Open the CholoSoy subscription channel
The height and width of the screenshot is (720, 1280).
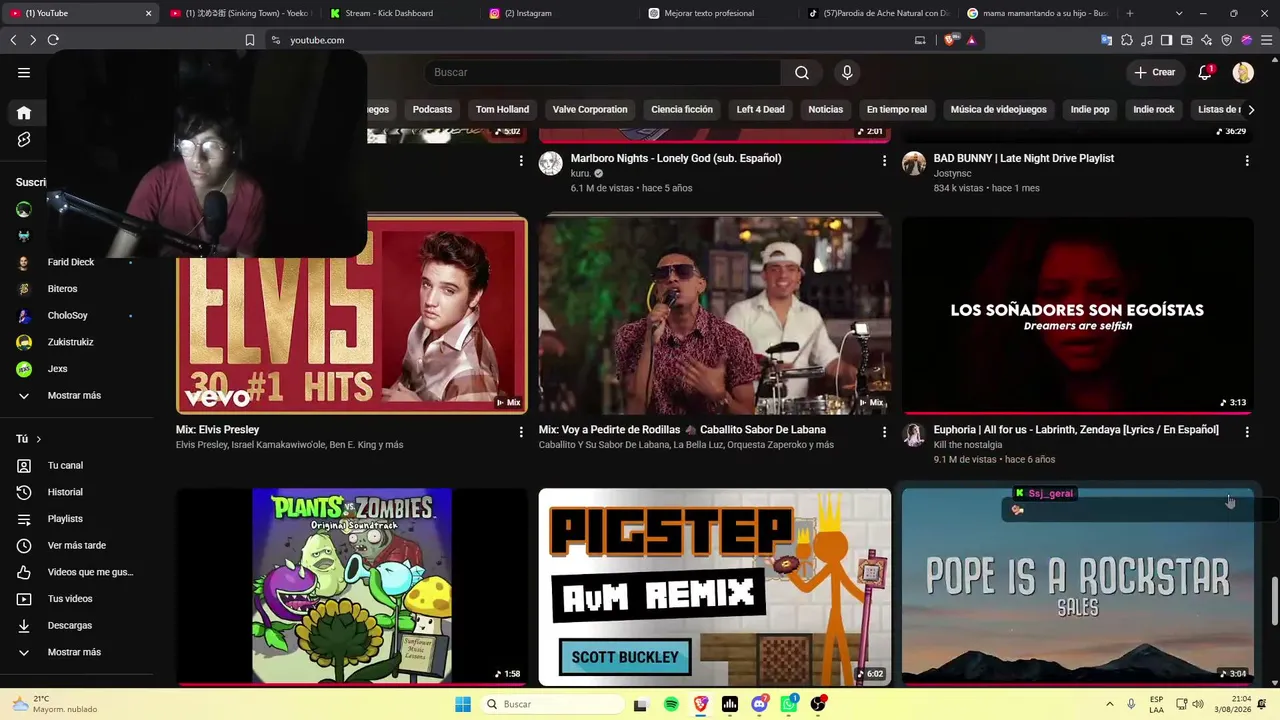[x=68, y=315]
